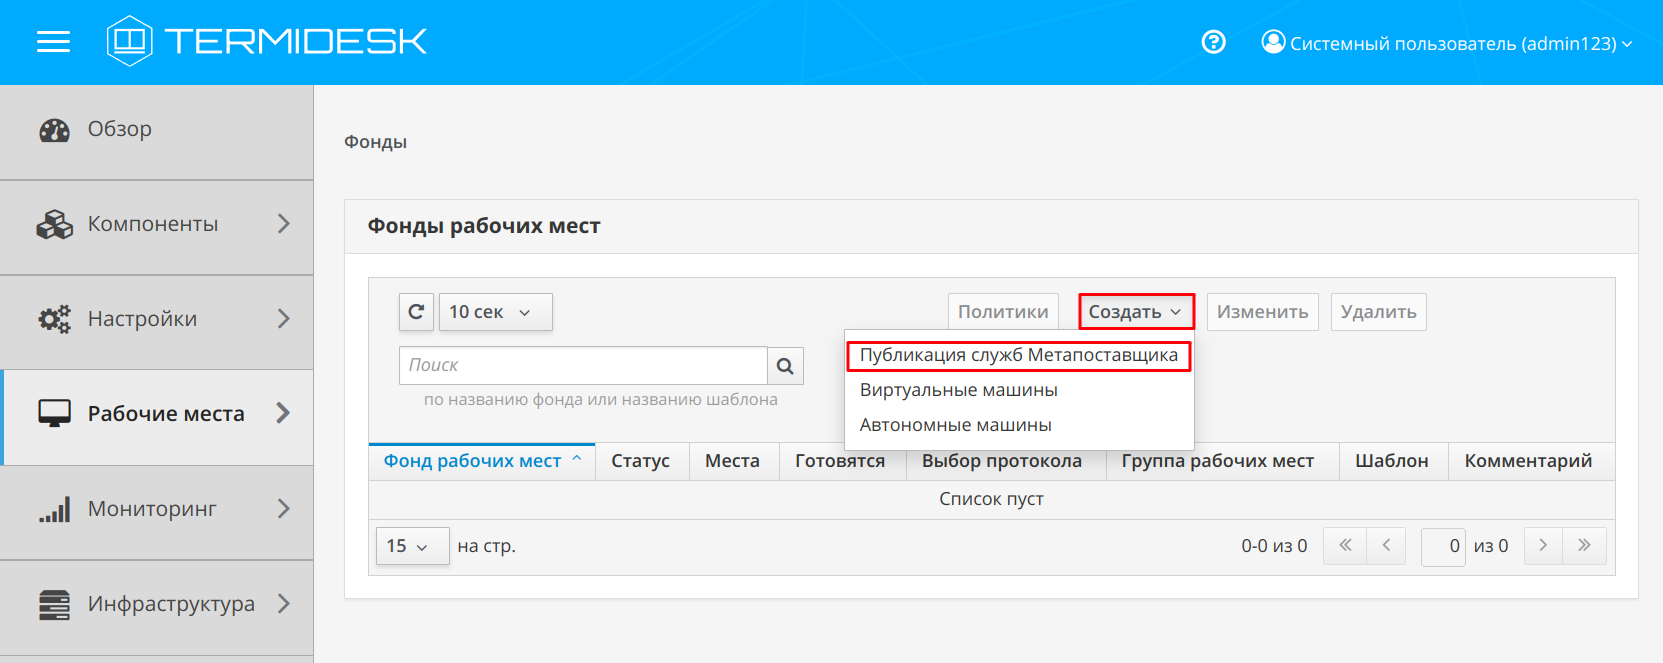Select Публикация служб Метапоставщика menu option

(x=1018, y=355)
